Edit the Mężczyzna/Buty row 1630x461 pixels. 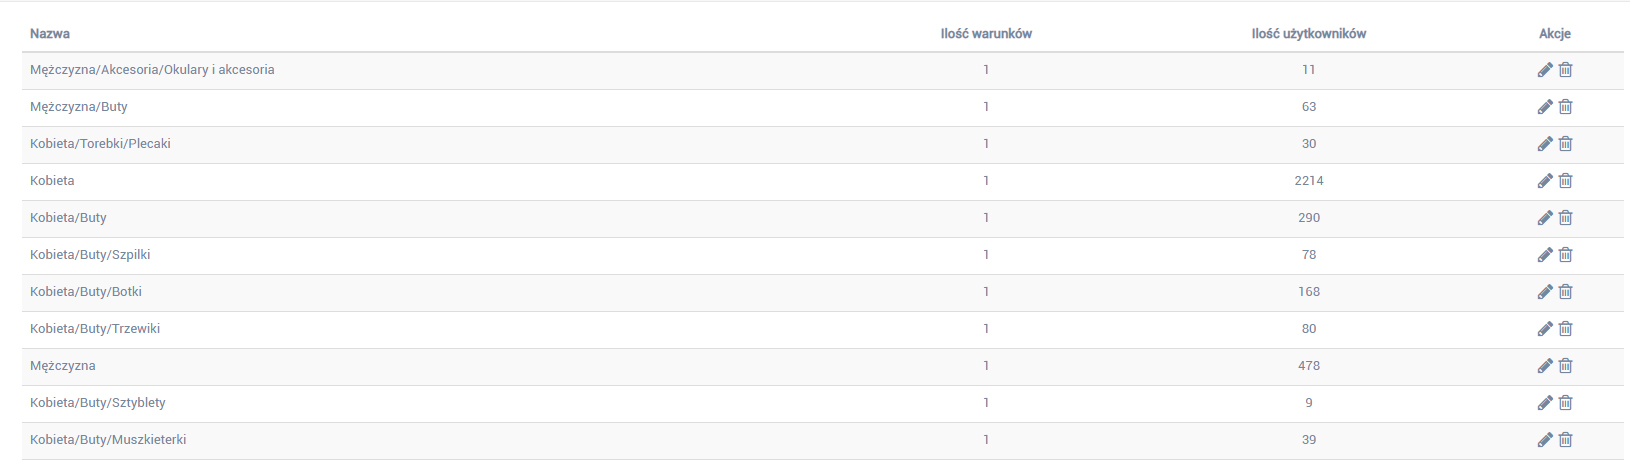coord(1545,107)
